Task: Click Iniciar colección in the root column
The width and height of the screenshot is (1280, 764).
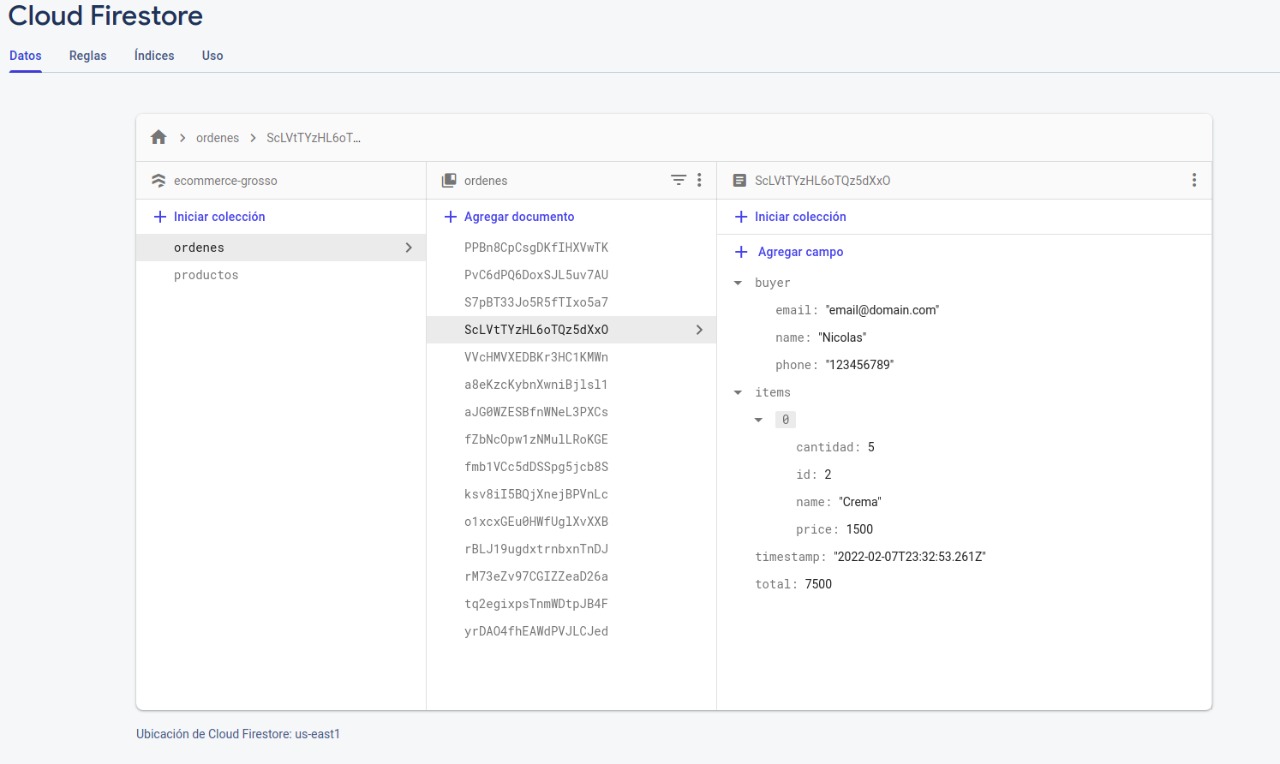Action: pos(219,216)
